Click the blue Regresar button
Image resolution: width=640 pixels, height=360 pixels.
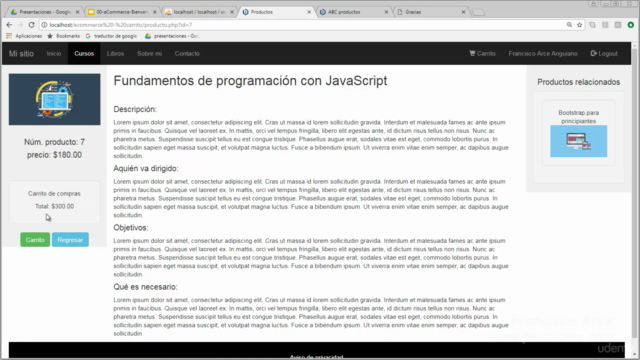[x=70, y=240]
